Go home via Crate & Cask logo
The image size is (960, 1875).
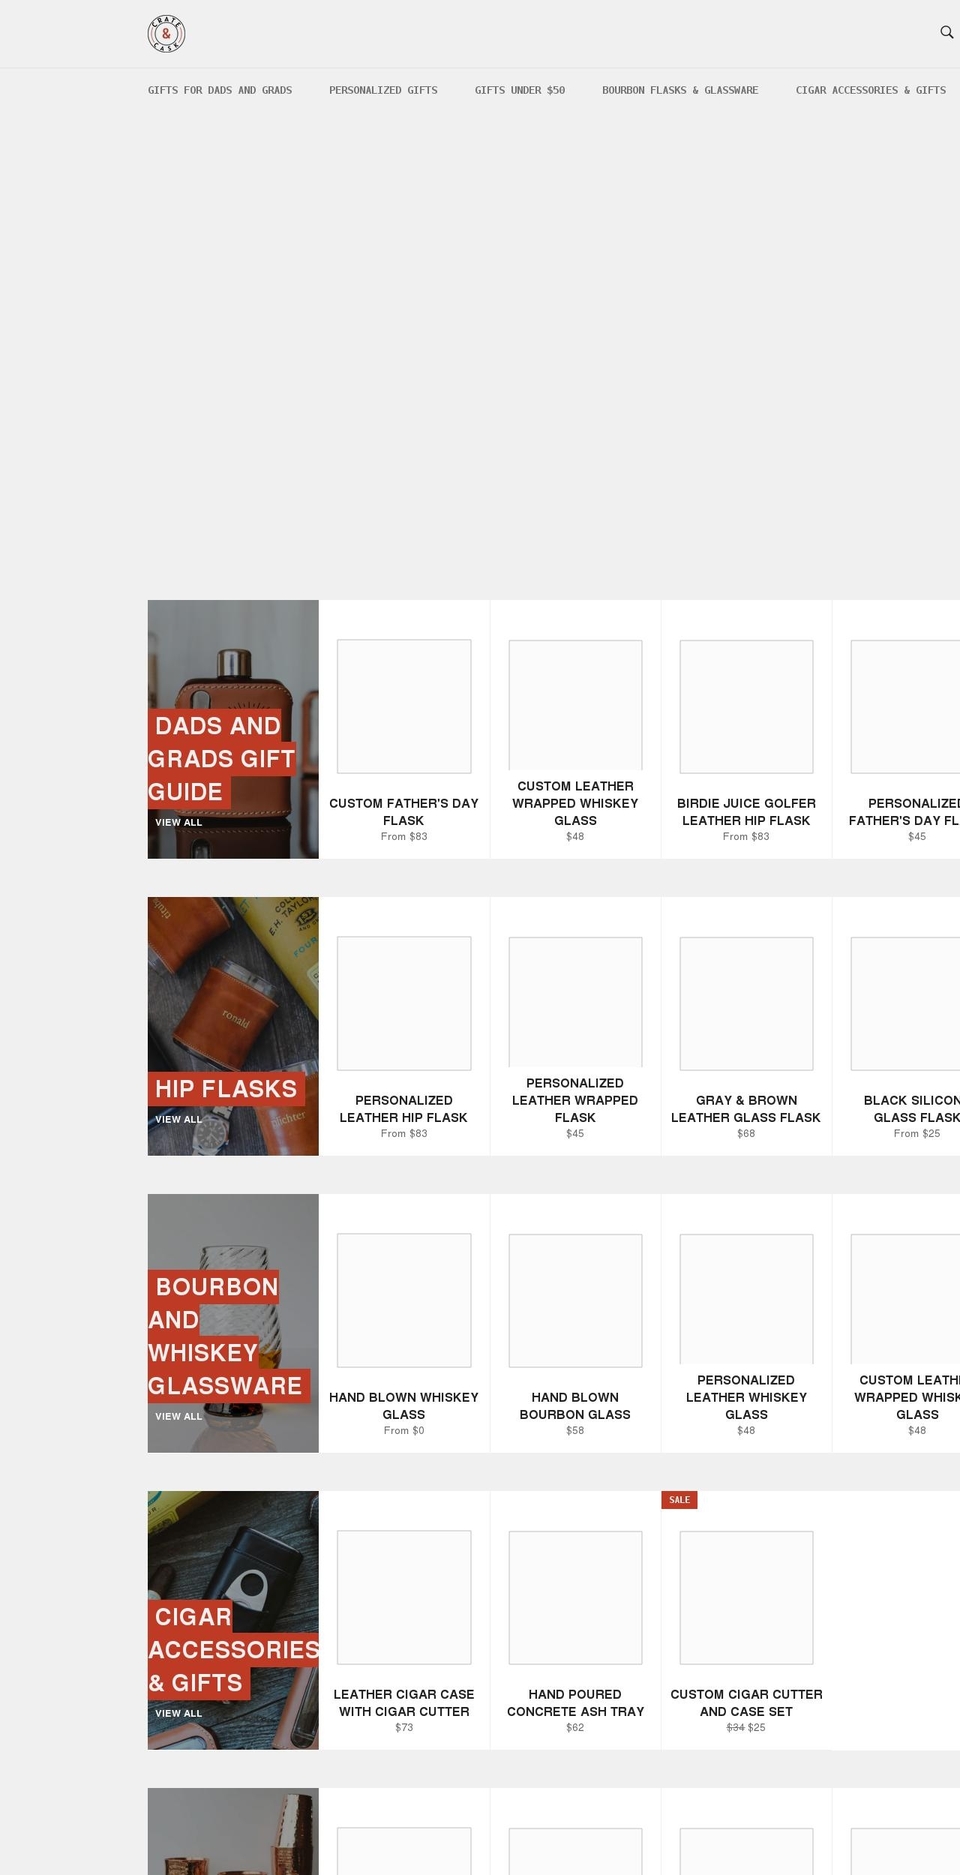166,34
